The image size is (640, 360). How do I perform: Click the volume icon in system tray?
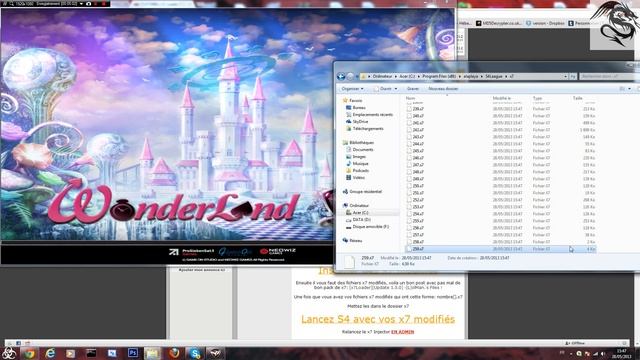(x=603, y=354)
